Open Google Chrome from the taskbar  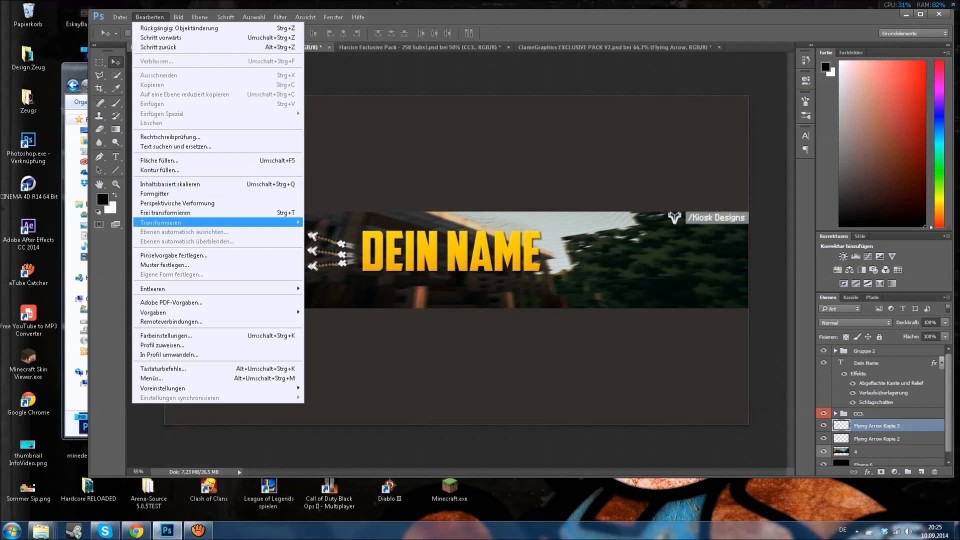136,530
